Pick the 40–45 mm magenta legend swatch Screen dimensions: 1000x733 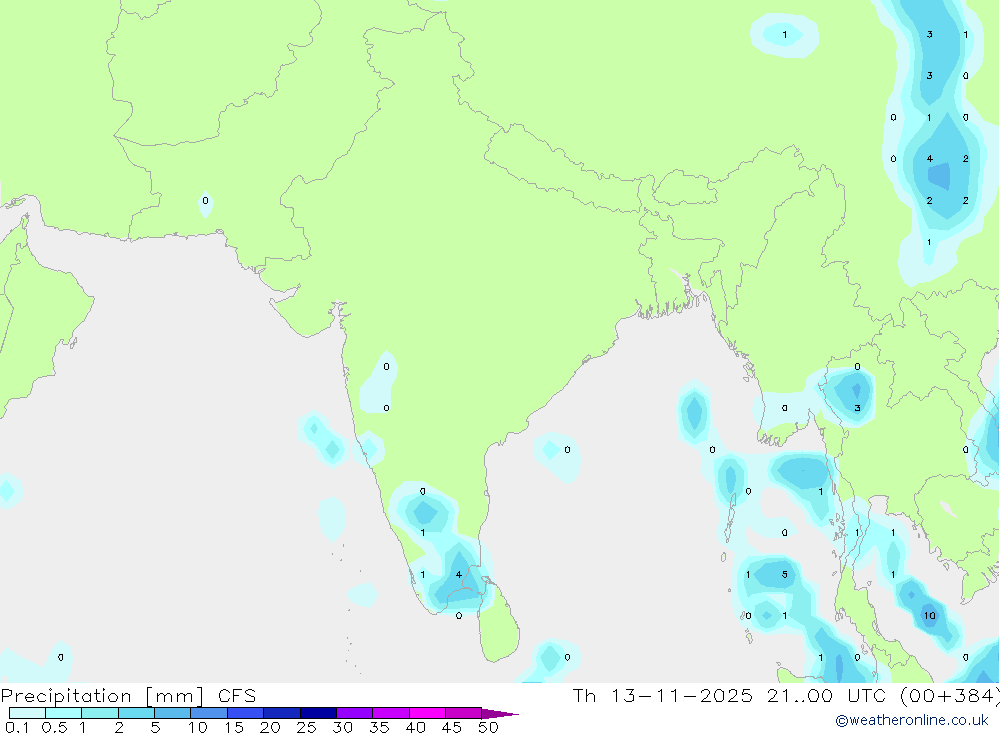tap(427, 713)
